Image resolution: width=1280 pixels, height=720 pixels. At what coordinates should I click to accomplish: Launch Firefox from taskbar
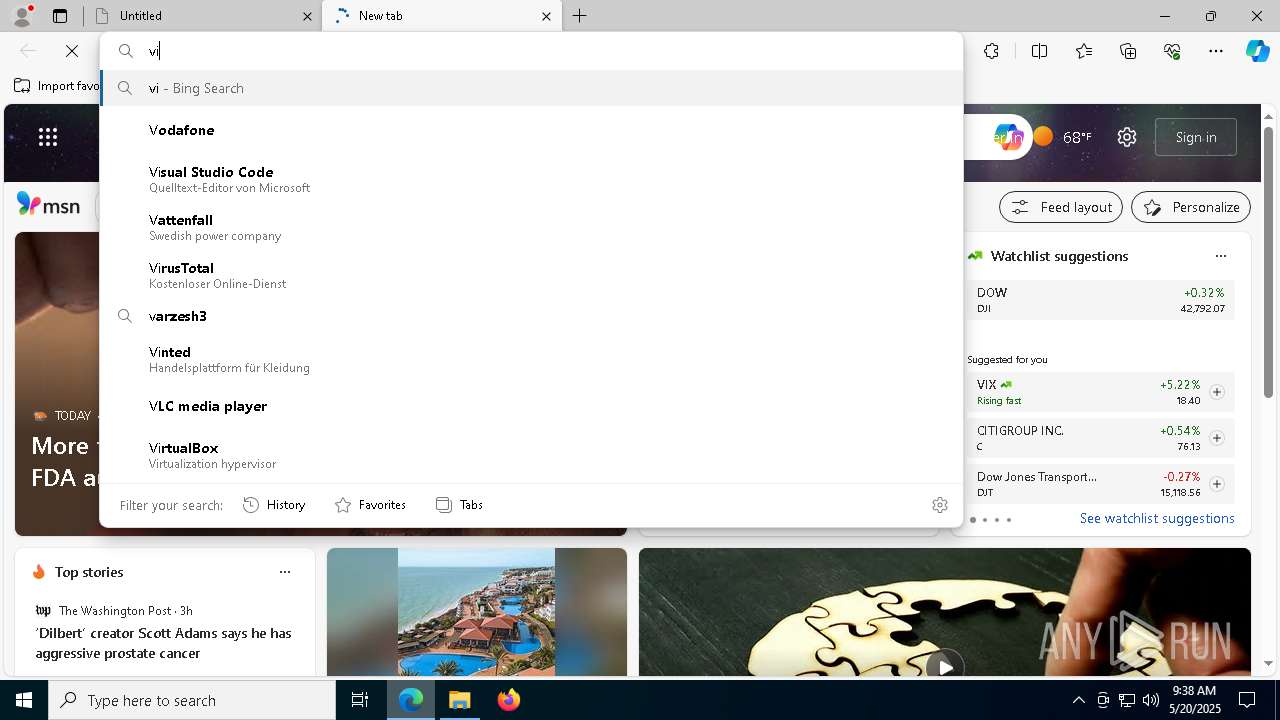pos(509,700)
